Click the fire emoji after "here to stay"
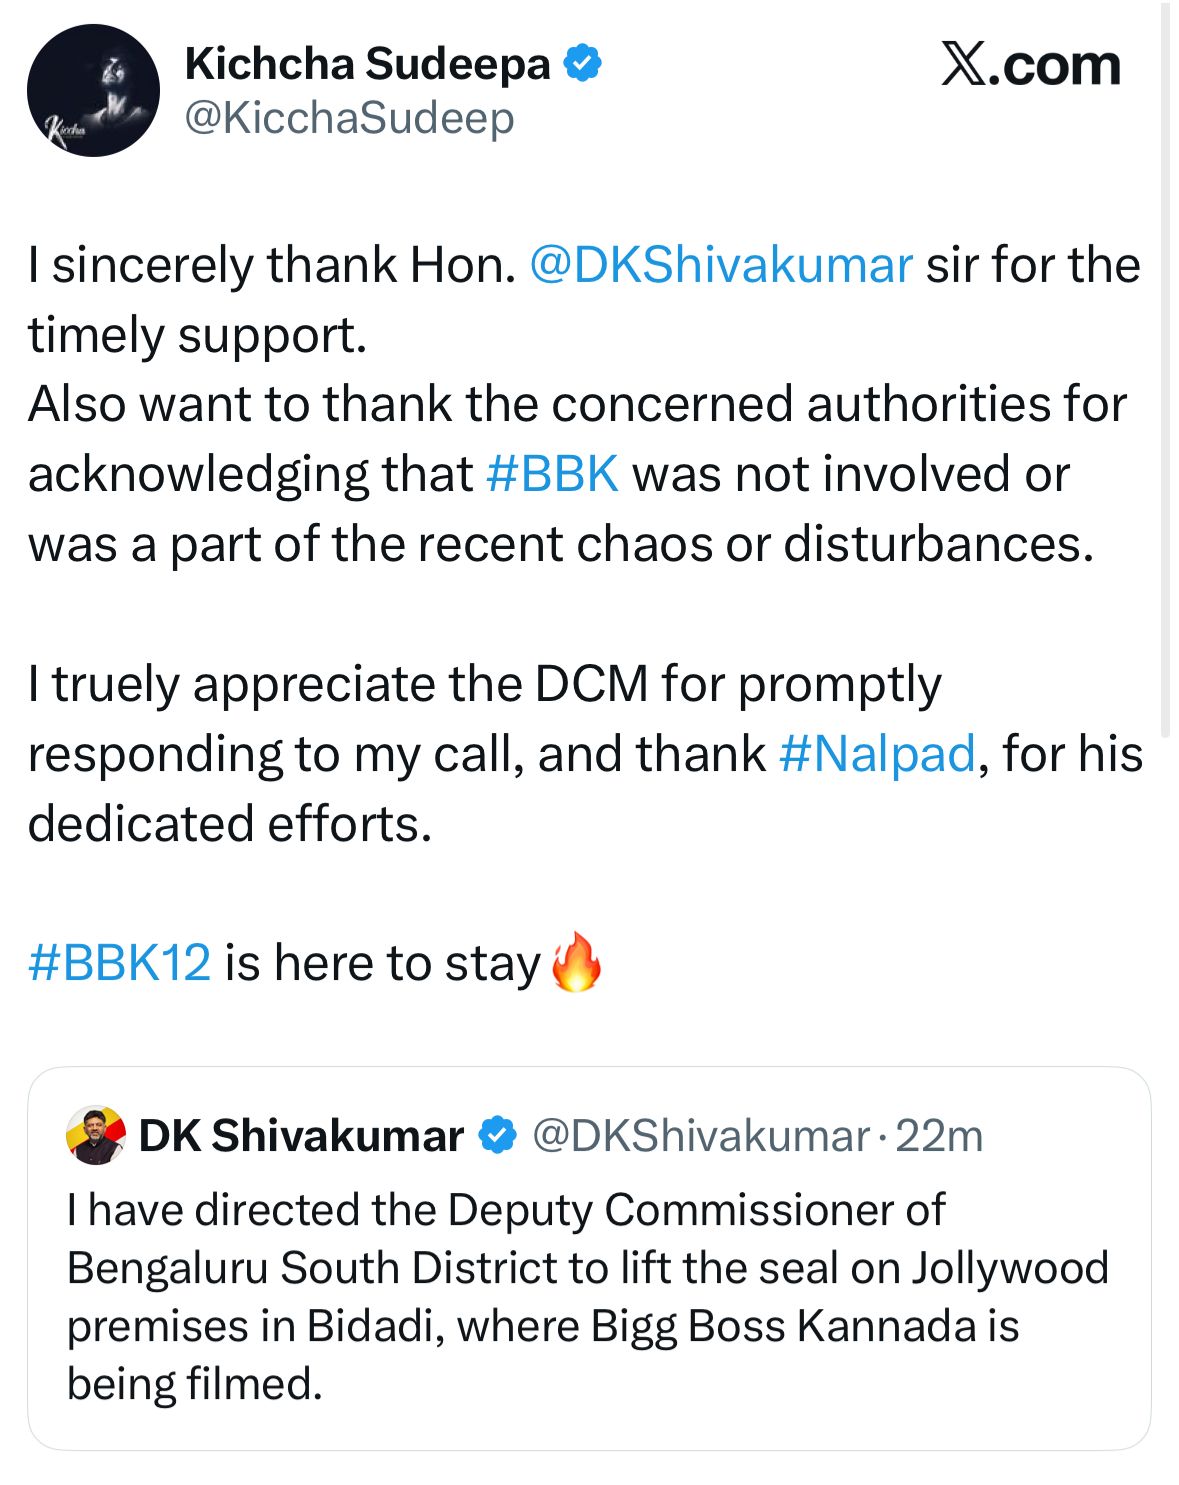Image resolution: width=1179 pixels, height=1485 pixels. point(577,962)
